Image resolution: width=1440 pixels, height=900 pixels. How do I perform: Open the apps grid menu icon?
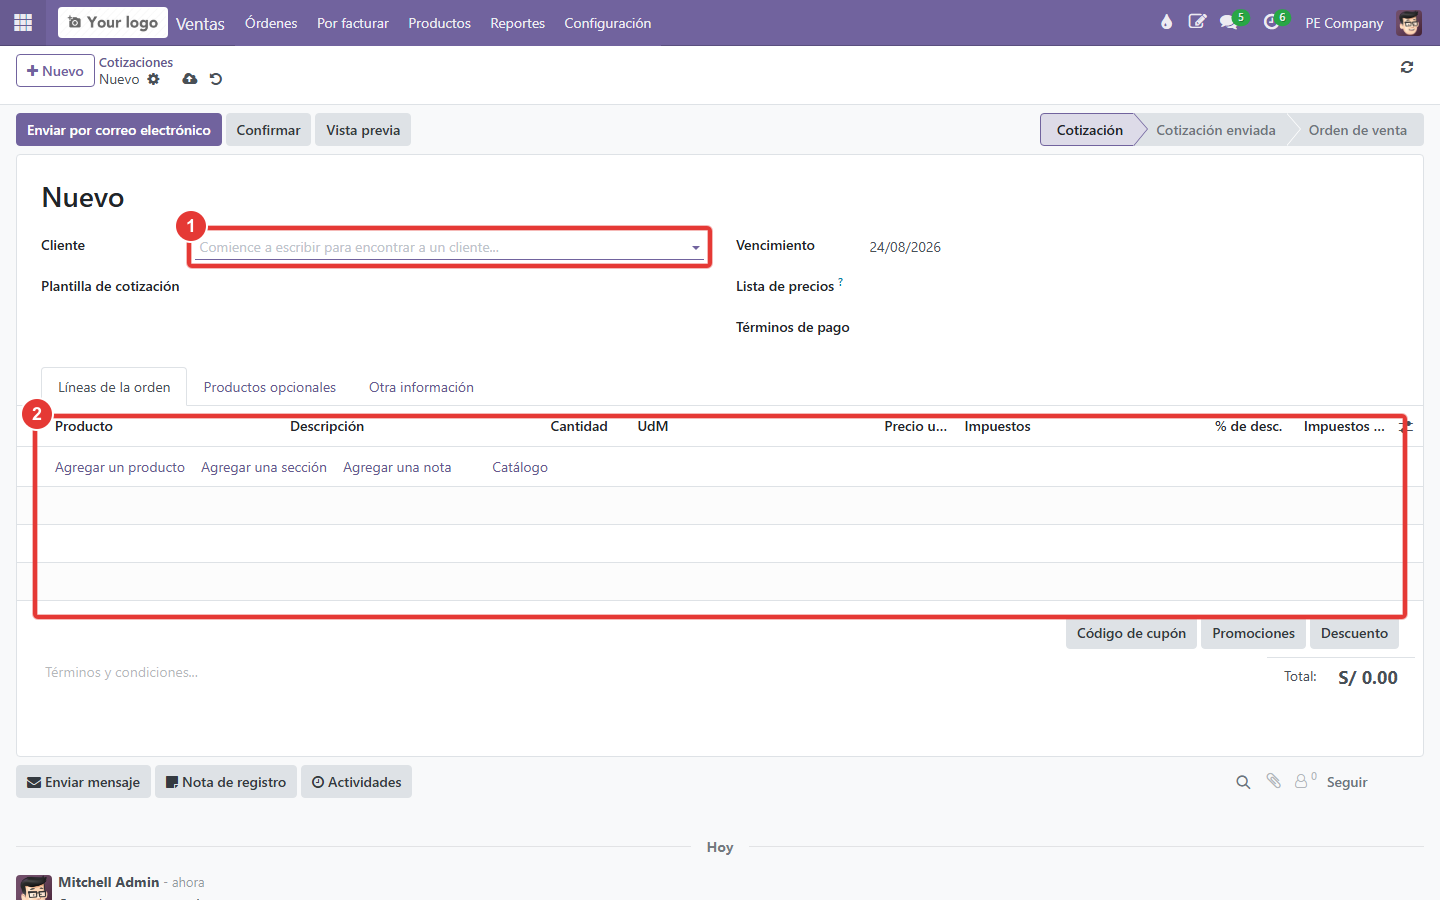[23, 22]
